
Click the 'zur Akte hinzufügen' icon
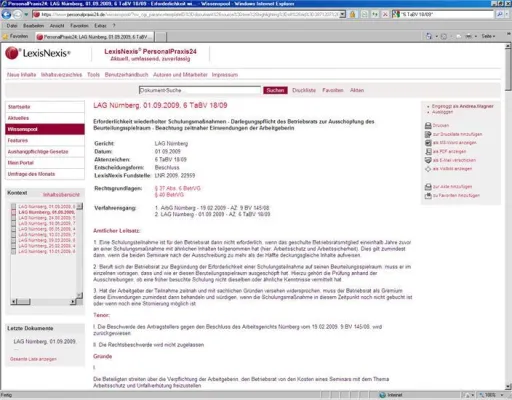pos(428,187)
